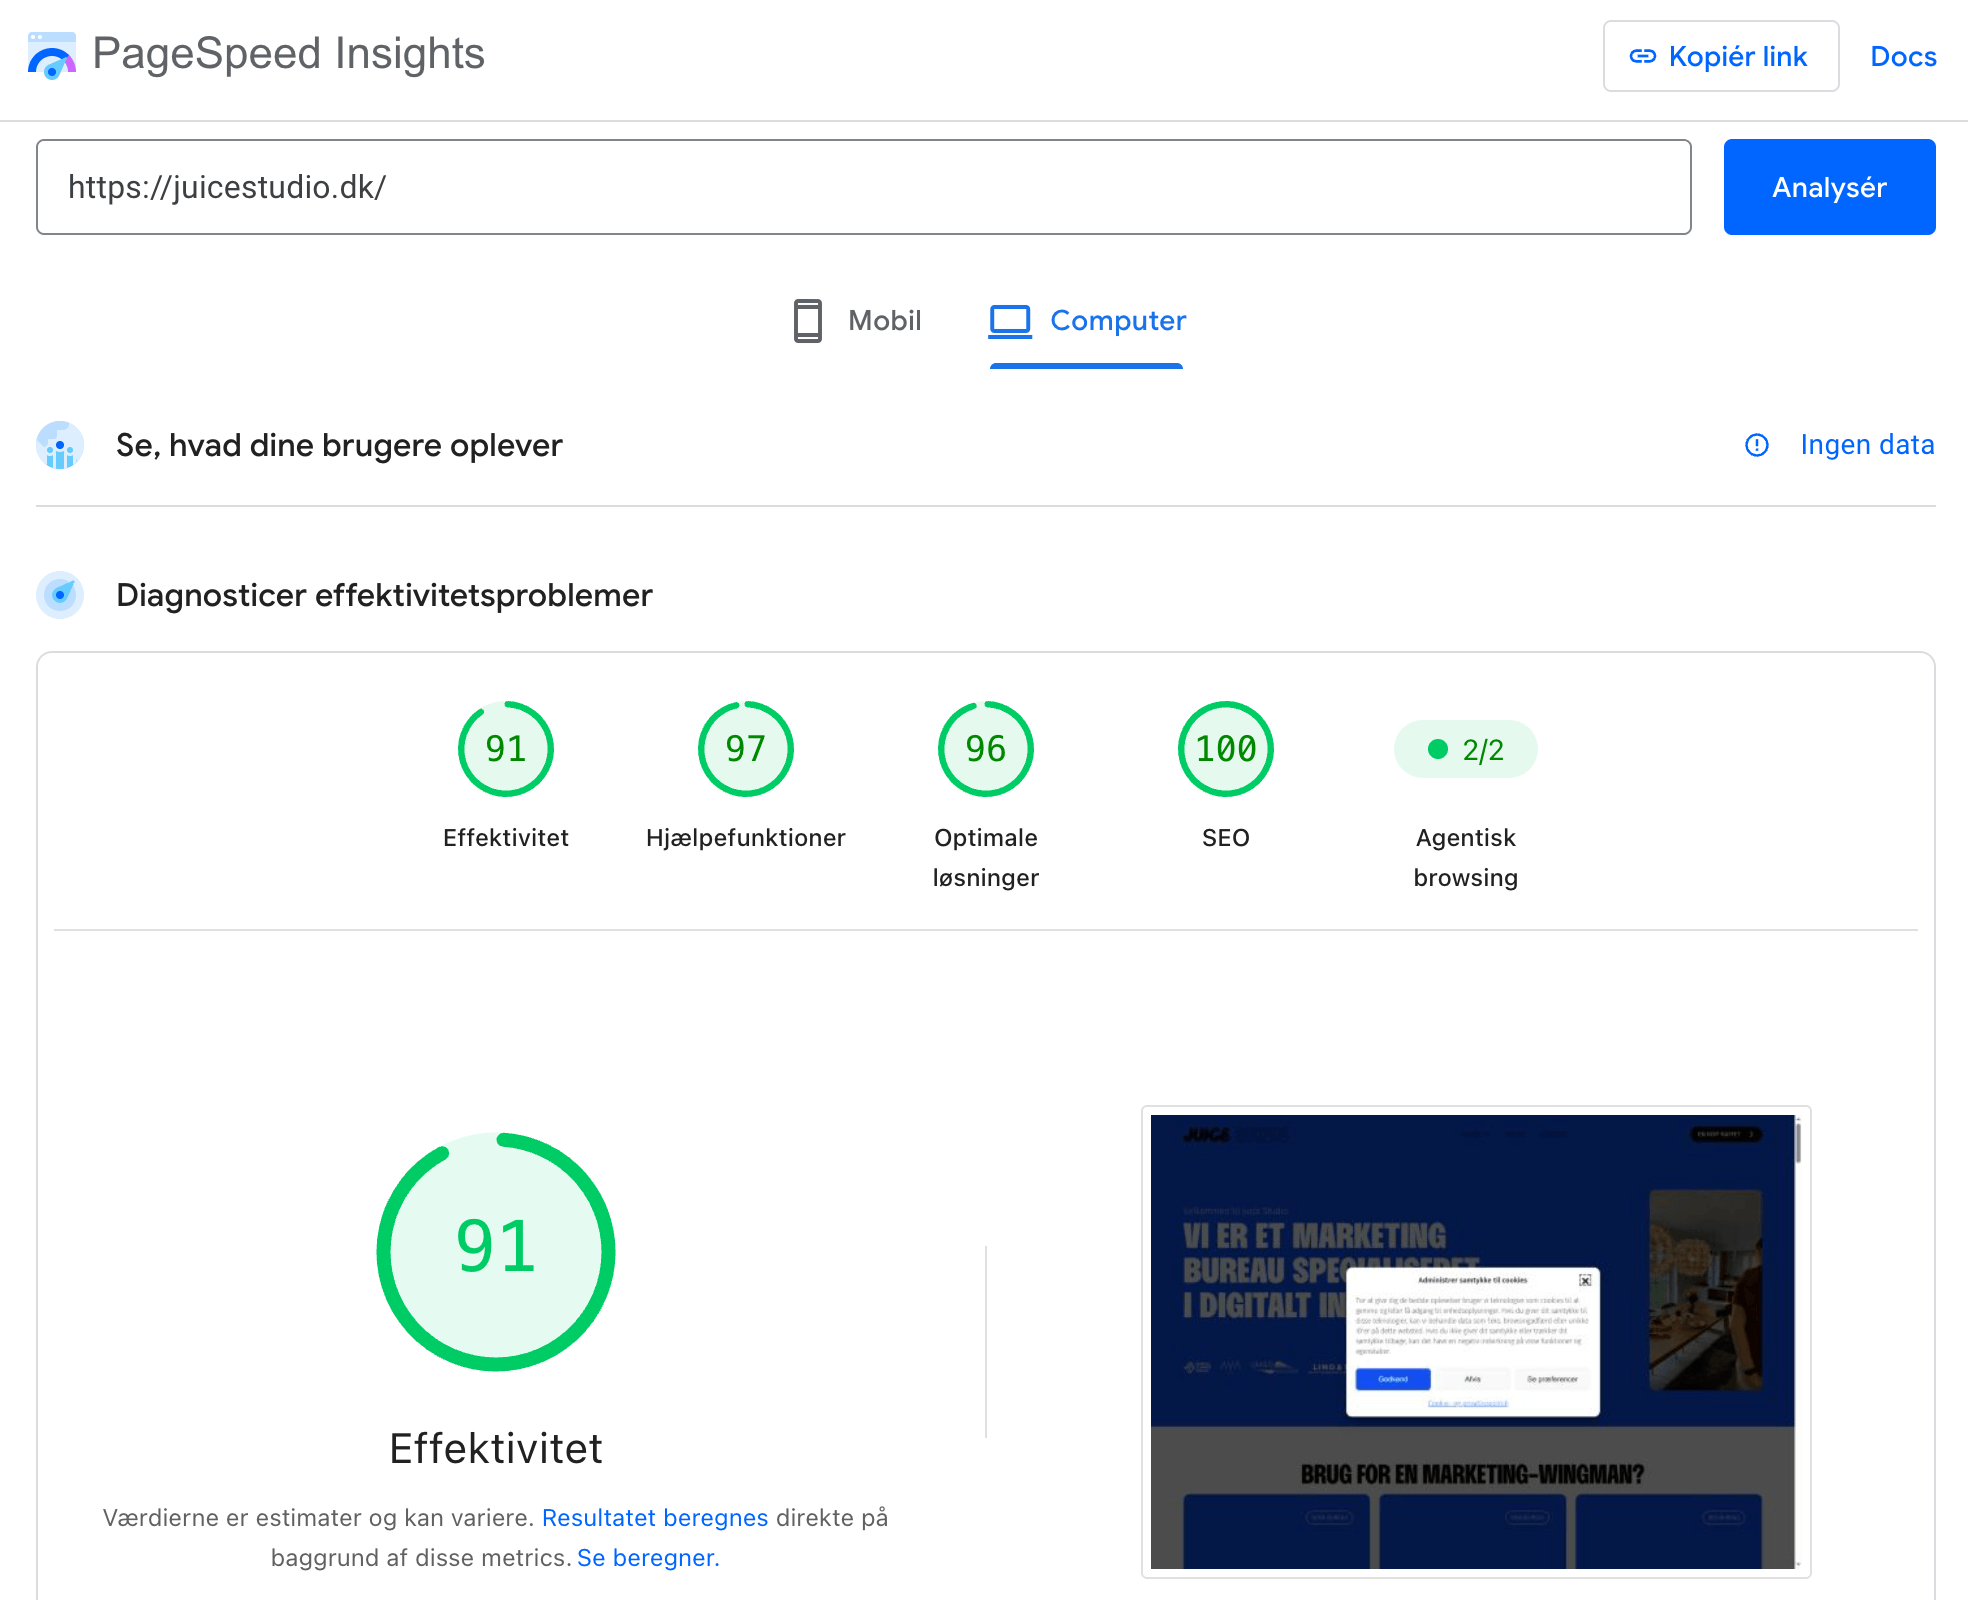This screenshot has height=1600, width=1968.
Task: Switch to the Mobil tab
Action: point(857,321)
